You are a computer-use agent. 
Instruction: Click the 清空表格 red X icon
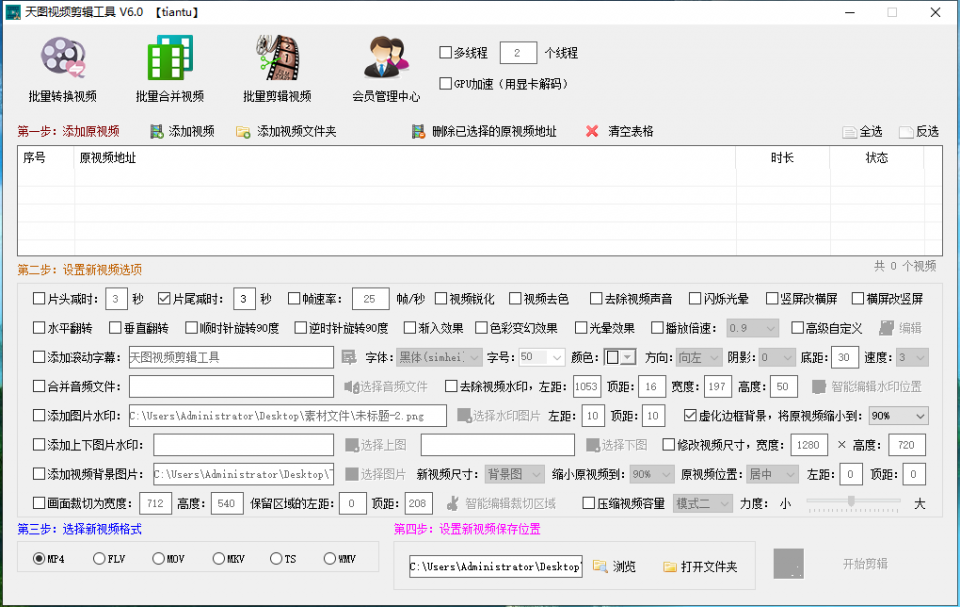tap(594, 130)
